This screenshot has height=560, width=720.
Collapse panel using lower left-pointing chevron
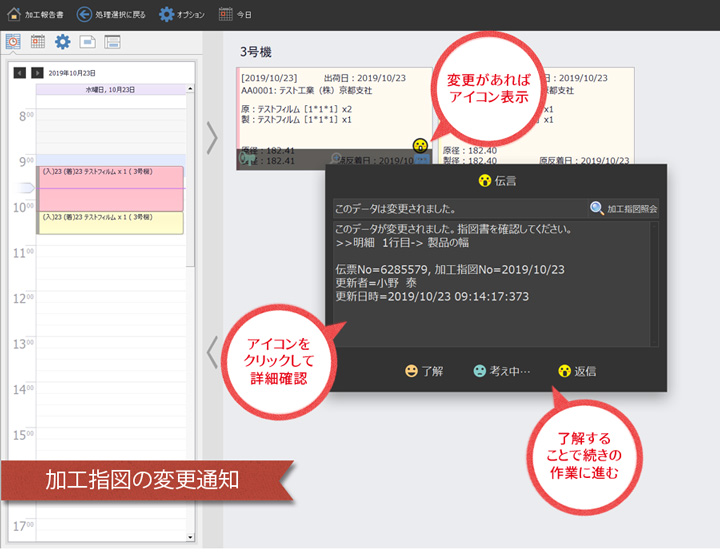pyautogui.click(x=211, y=351)
